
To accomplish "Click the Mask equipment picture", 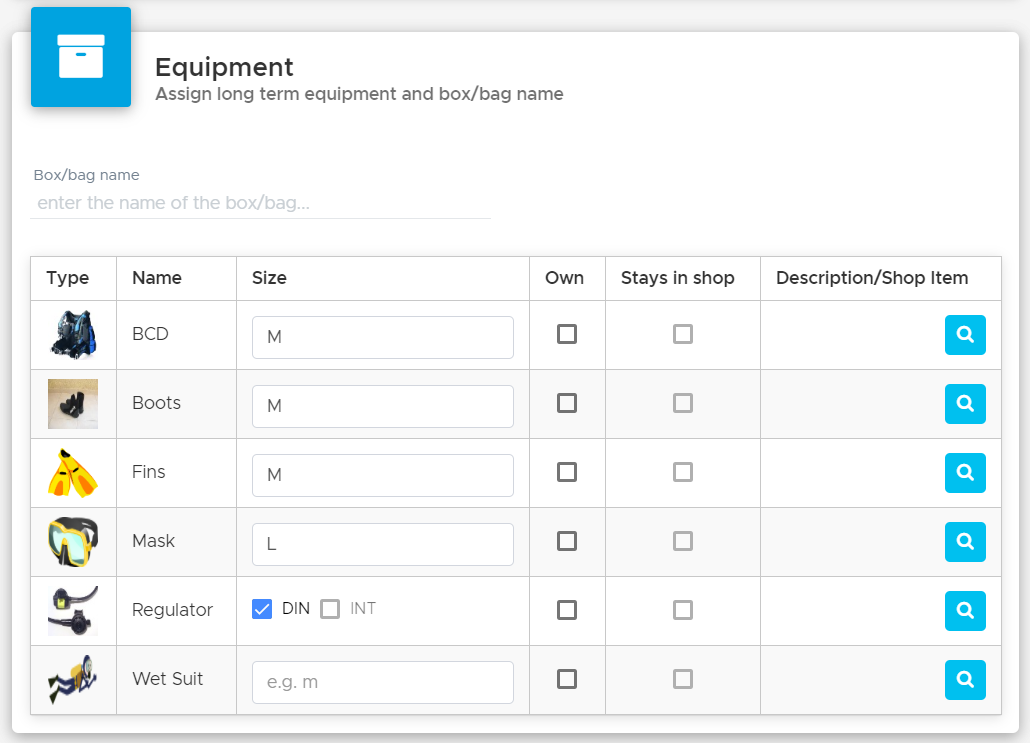I will (73, 542).
